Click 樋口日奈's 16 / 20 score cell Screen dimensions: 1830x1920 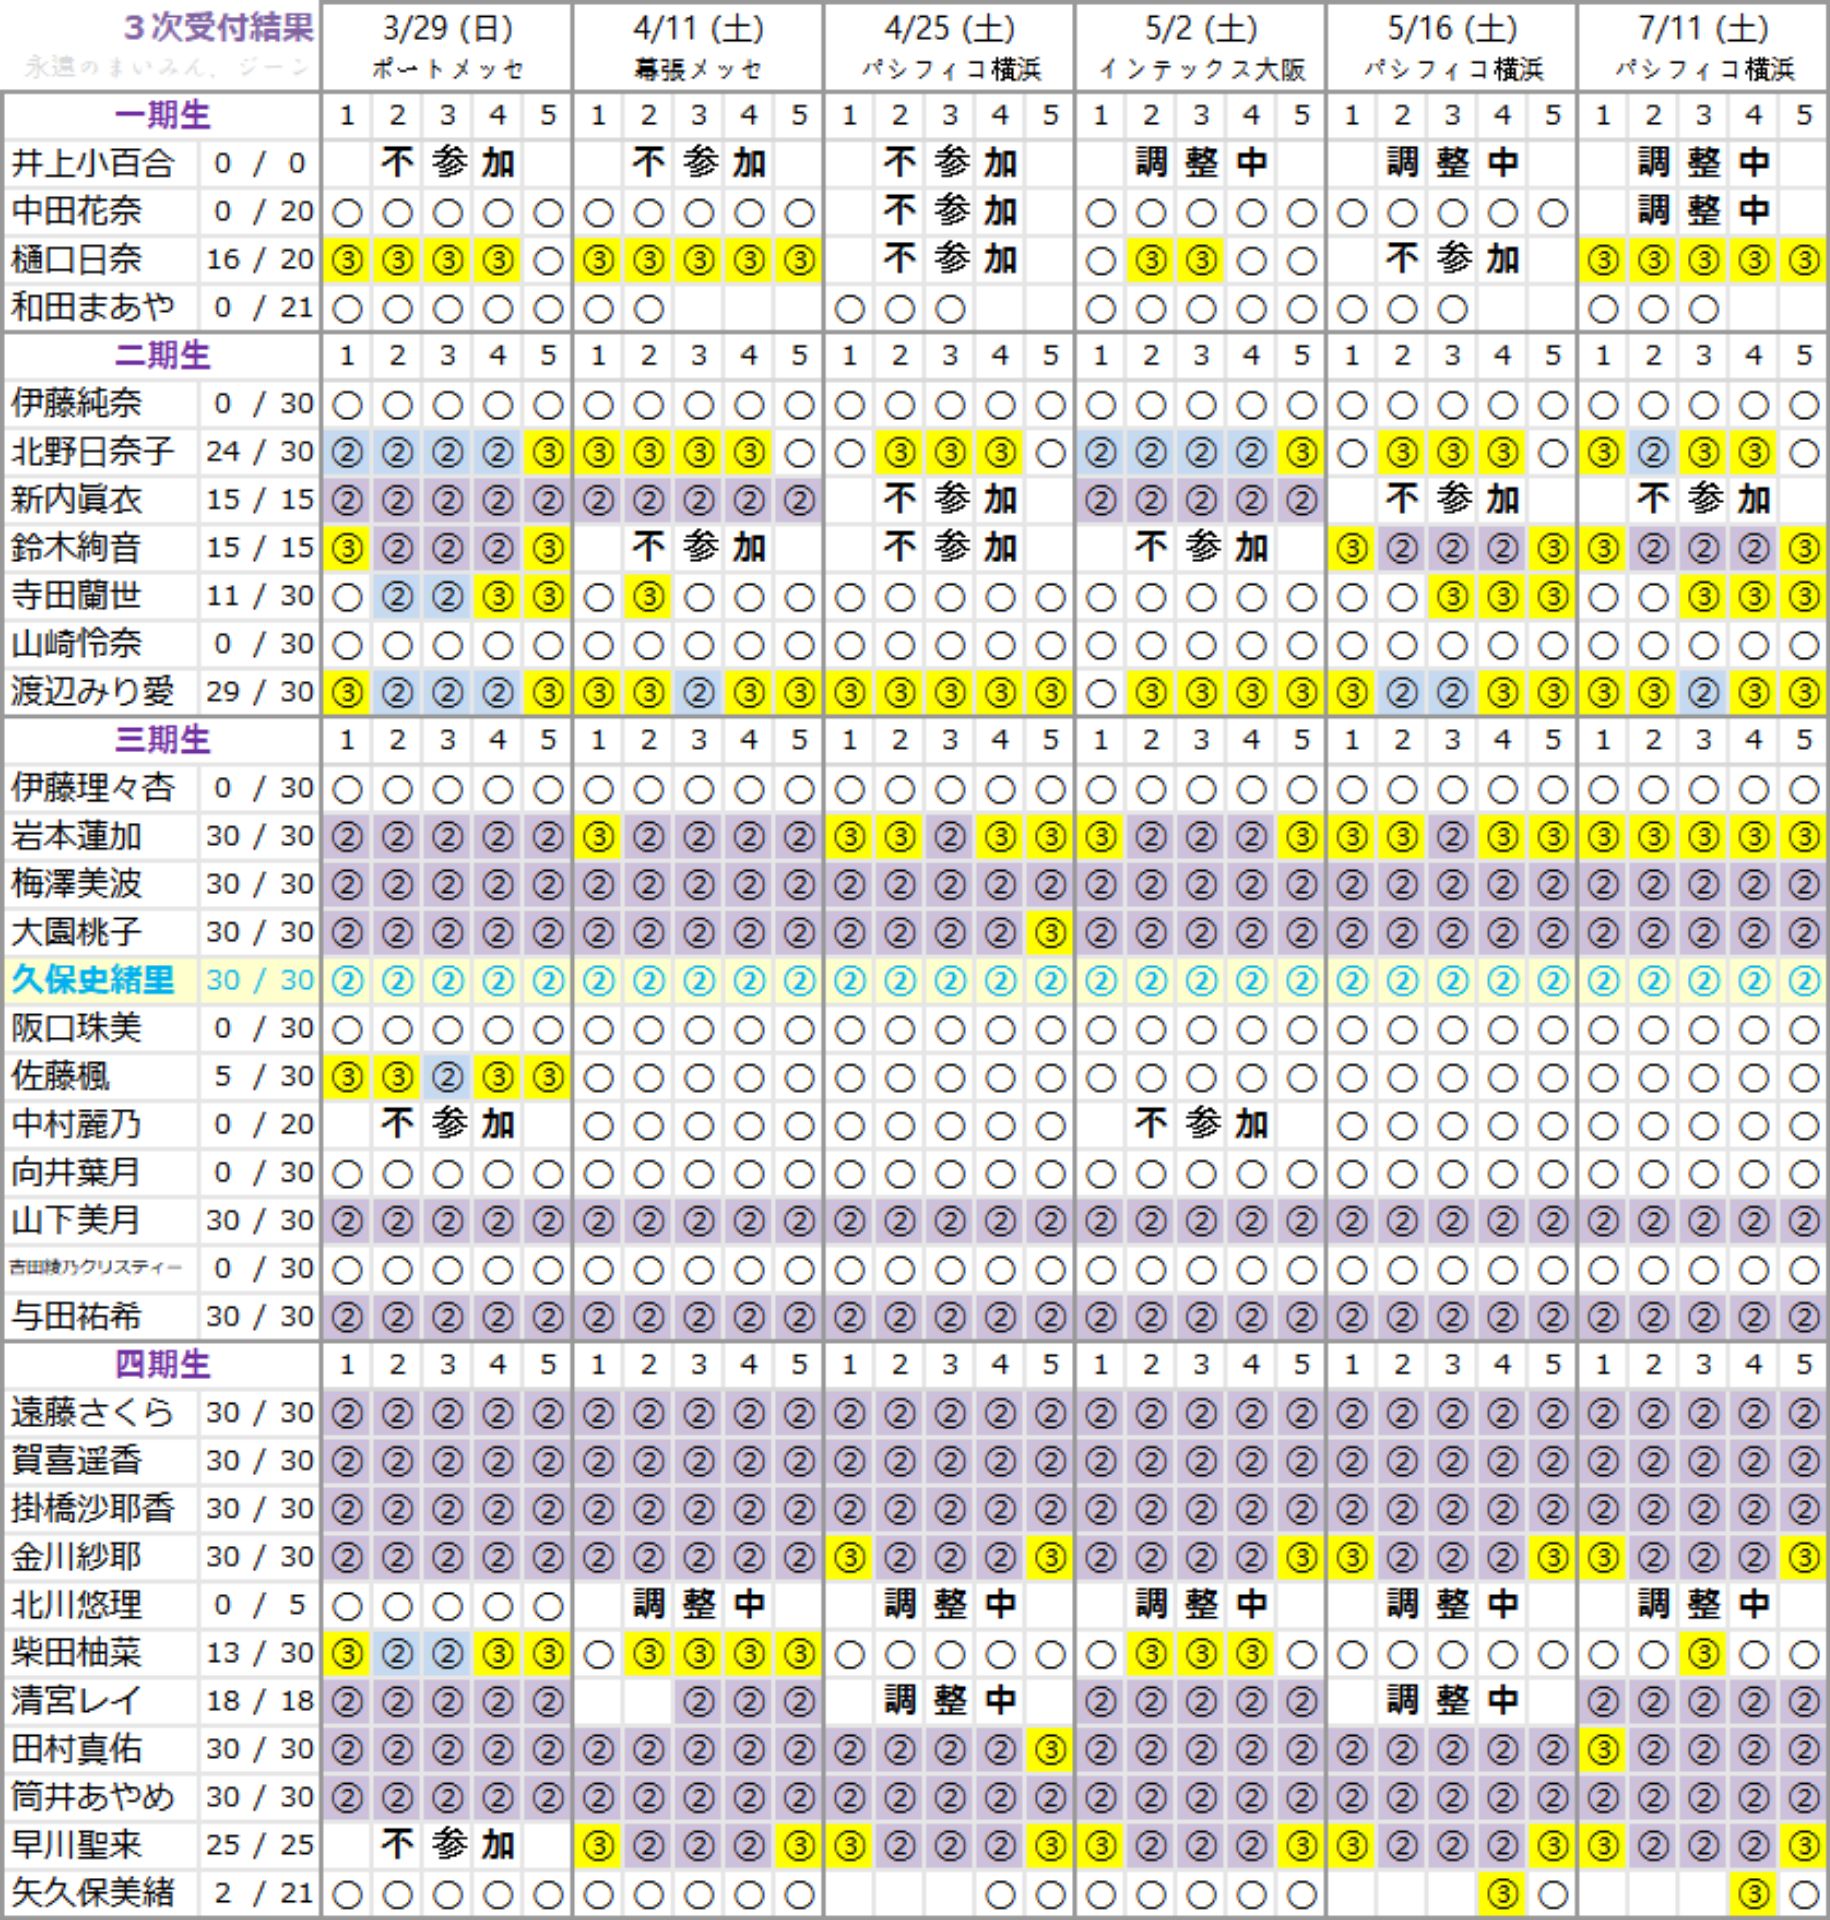click(260, 260)
